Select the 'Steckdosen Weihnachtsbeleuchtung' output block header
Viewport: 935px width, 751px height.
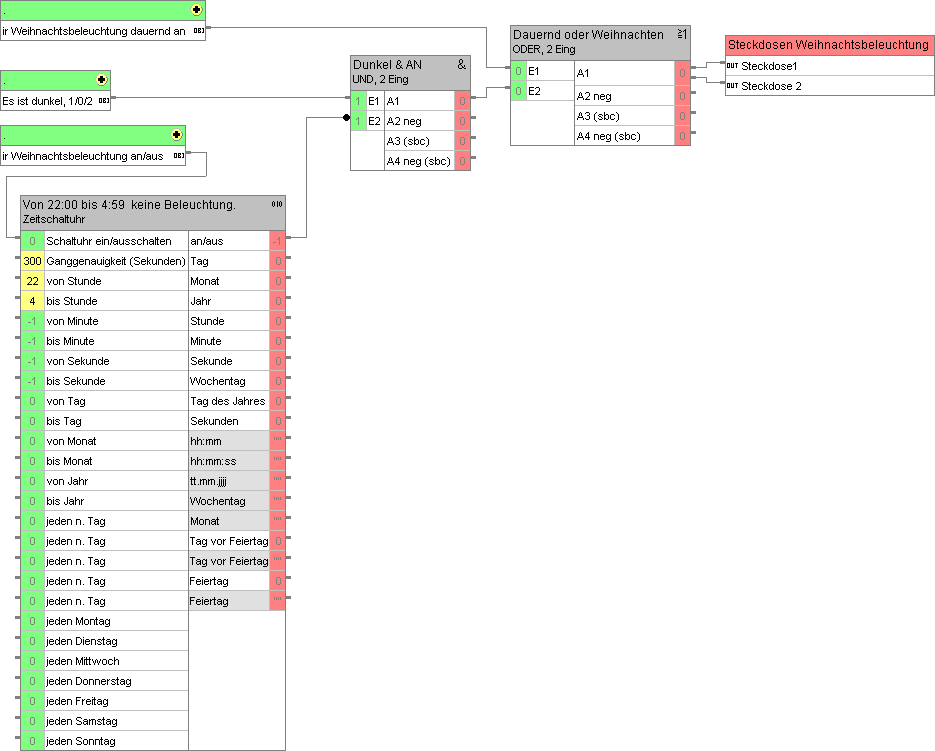tap(828, 45)
